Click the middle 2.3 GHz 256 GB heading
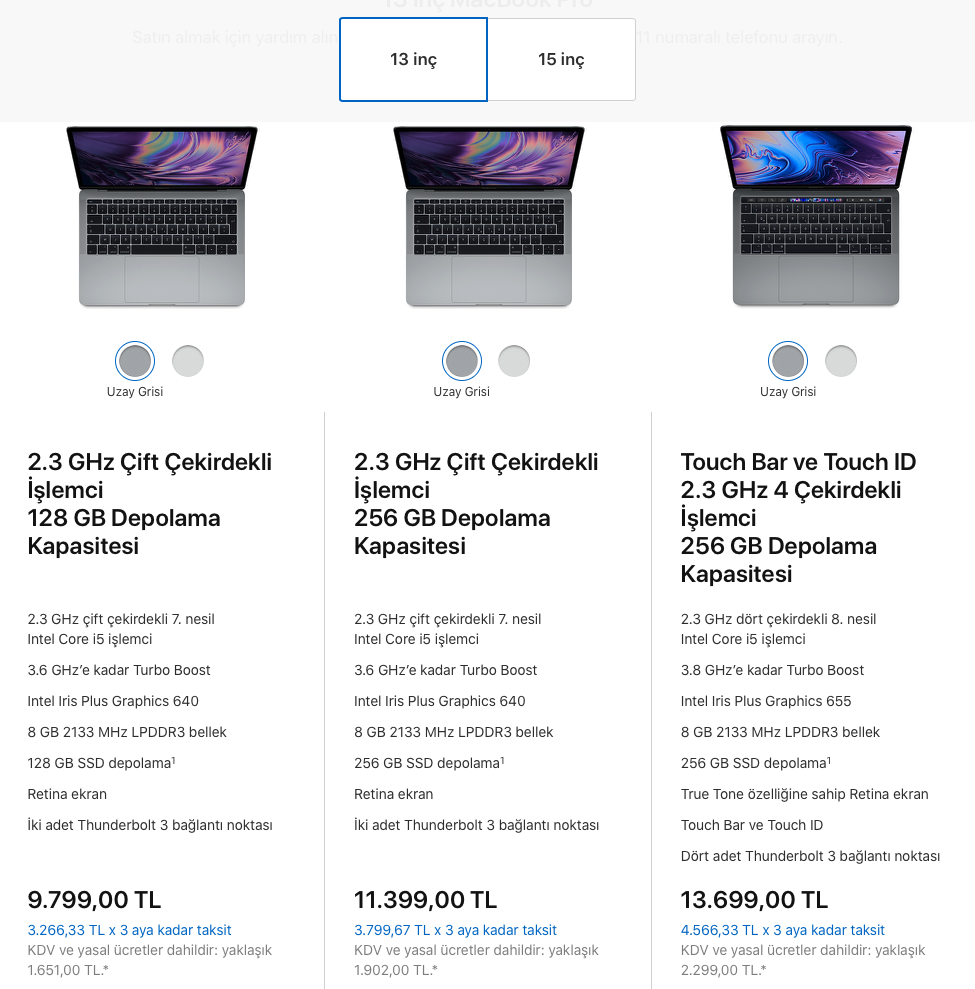The image size is (975, 989). click(x=476, y=503)
